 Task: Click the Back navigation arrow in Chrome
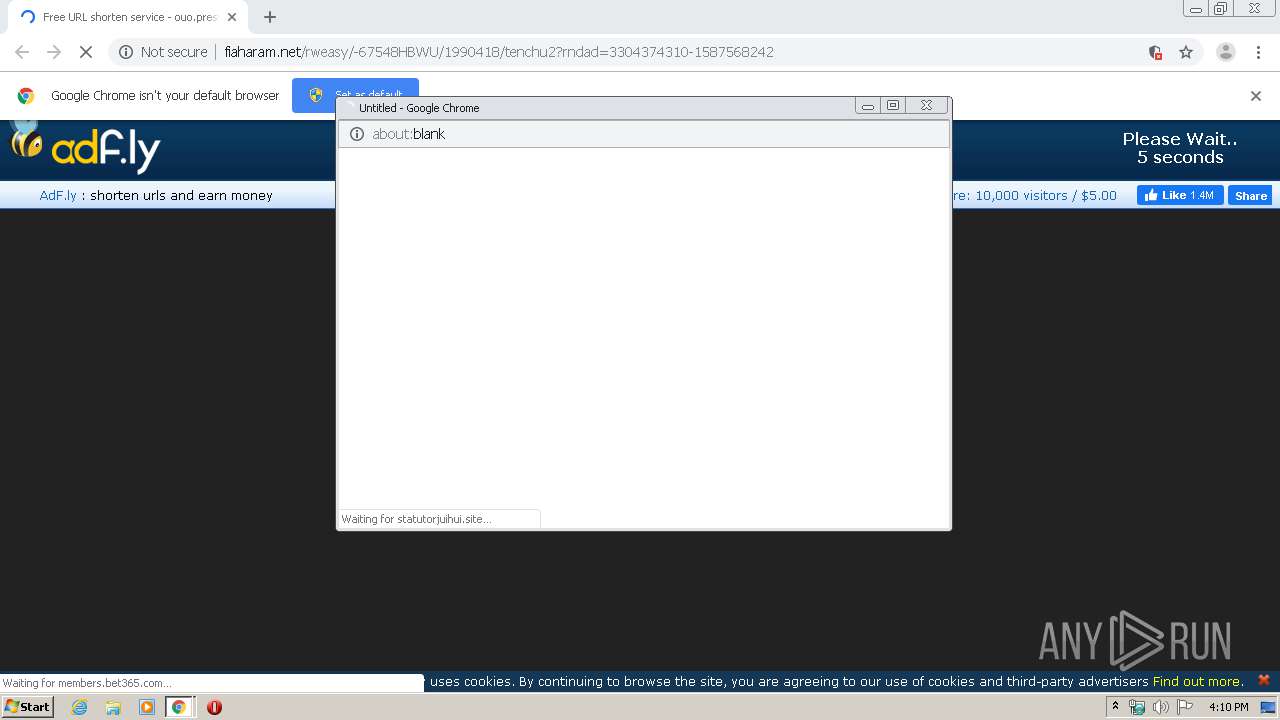click(x=22, y=52)
